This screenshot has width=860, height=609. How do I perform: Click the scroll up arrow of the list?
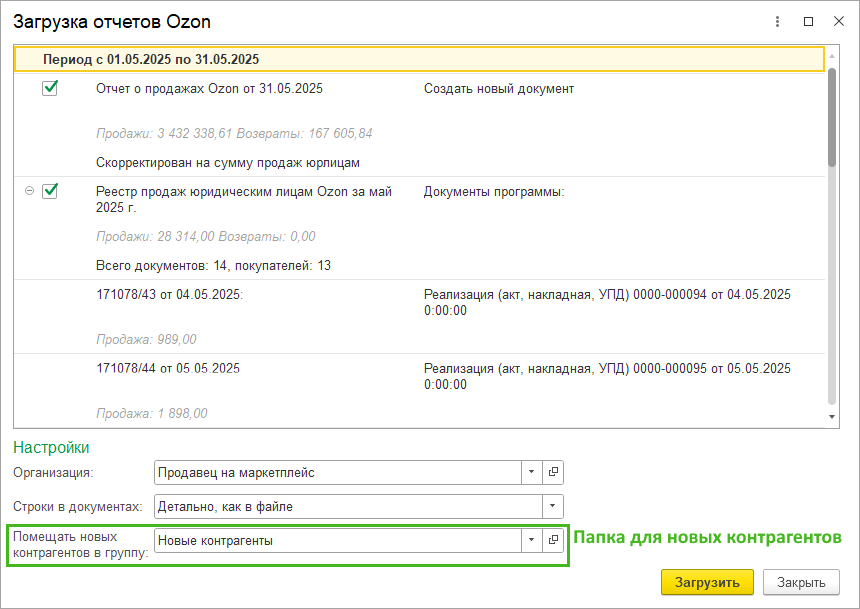click(x=832, y=56)
